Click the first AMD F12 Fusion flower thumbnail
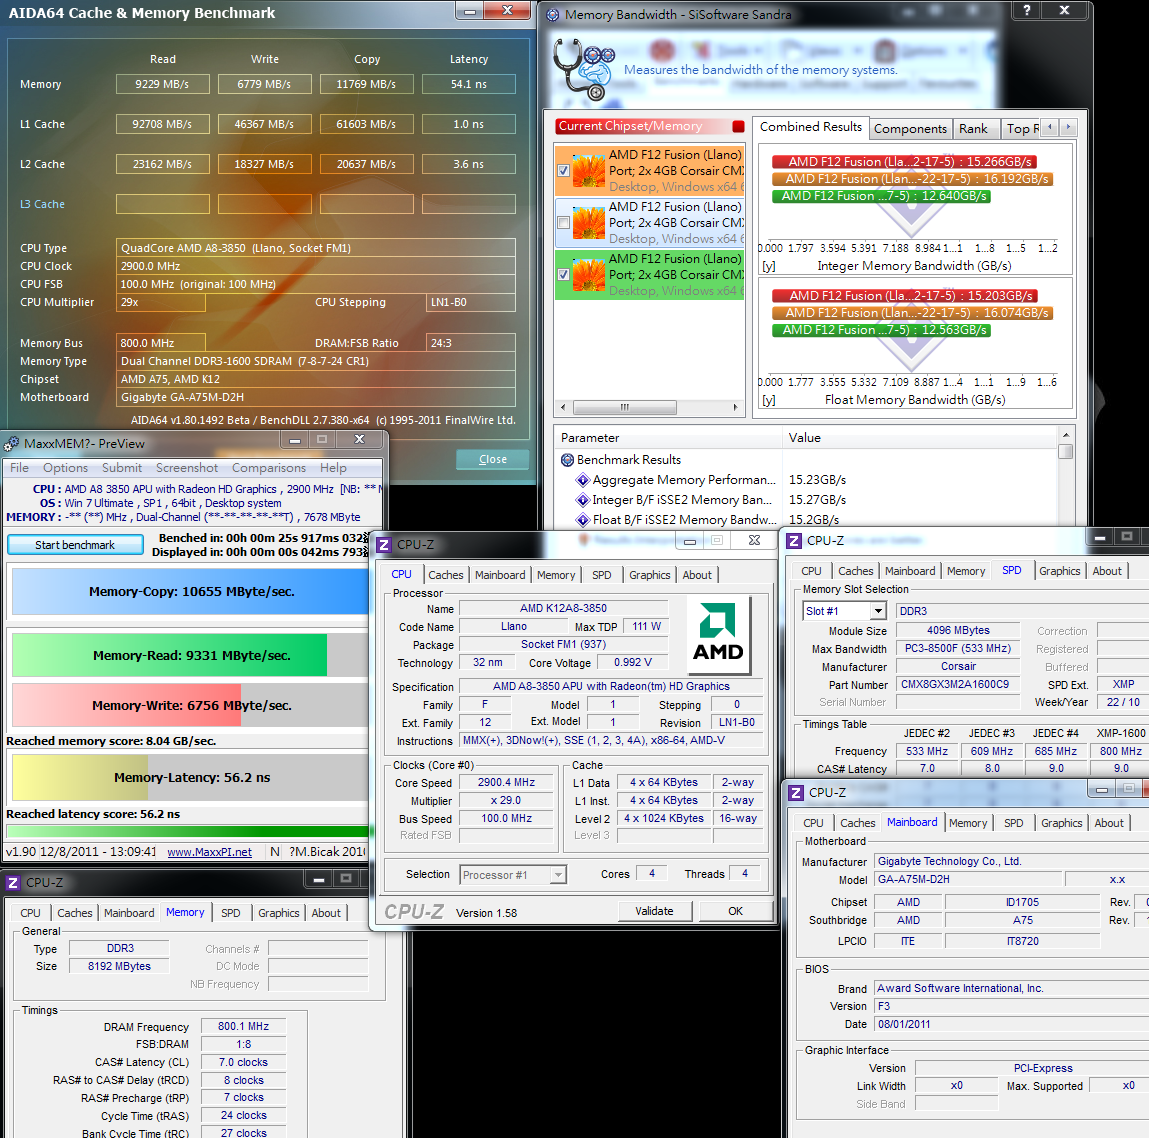 [588, 171]
